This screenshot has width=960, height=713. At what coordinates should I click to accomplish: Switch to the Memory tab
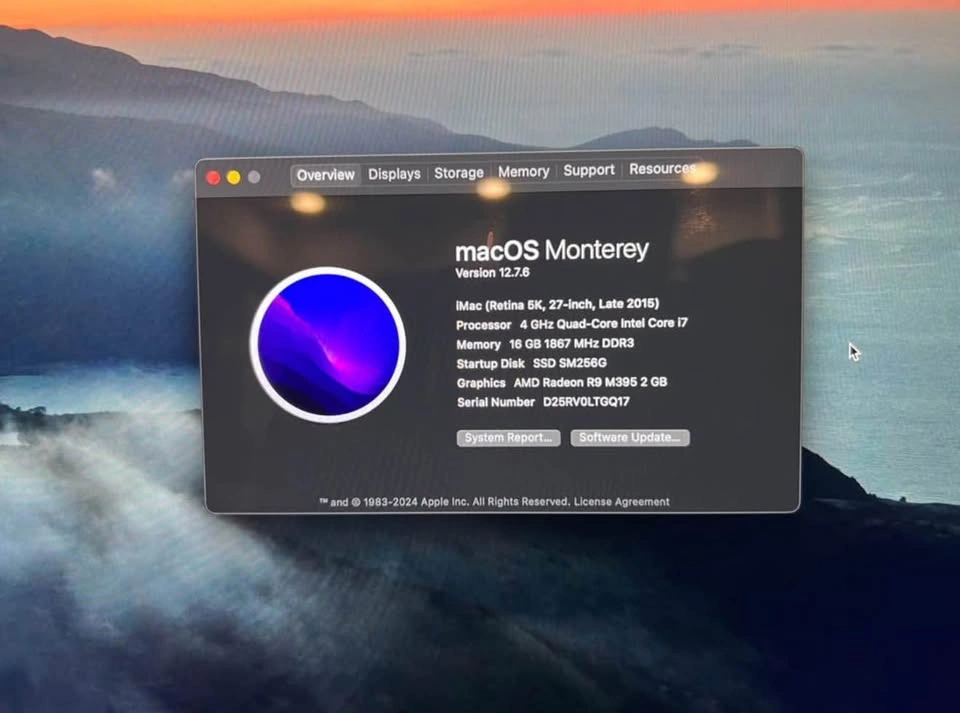click(x=523, y=171)
